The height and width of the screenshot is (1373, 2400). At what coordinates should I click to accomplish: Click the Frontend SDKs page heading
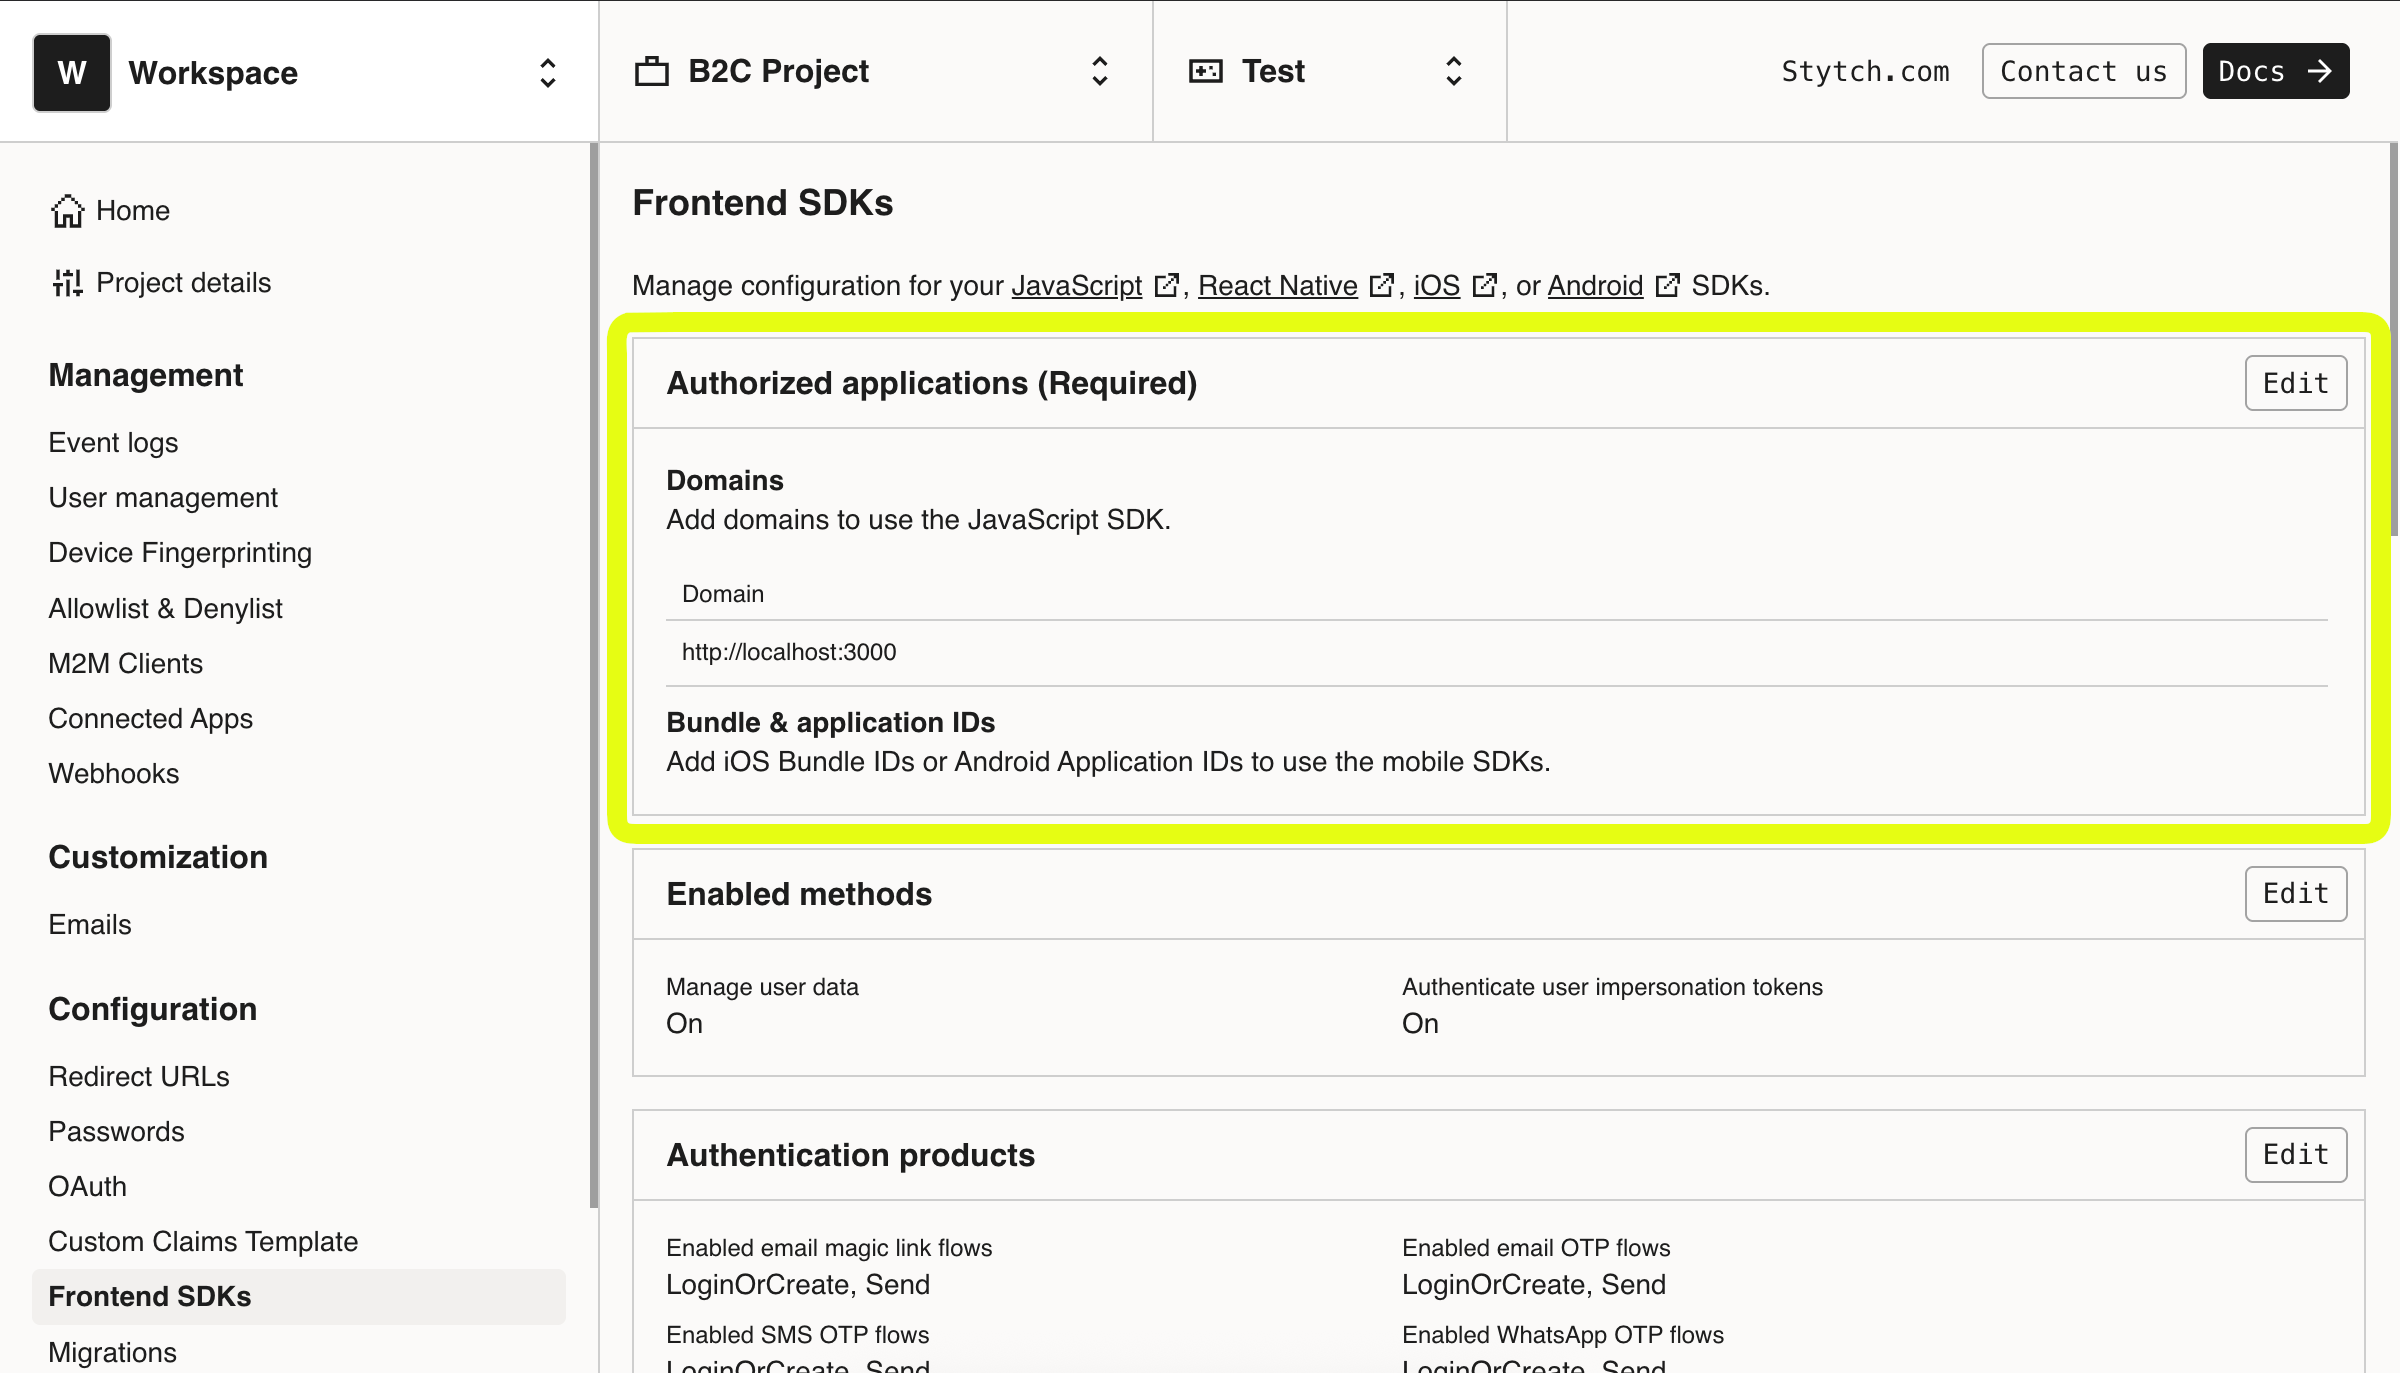coord(763,203)
